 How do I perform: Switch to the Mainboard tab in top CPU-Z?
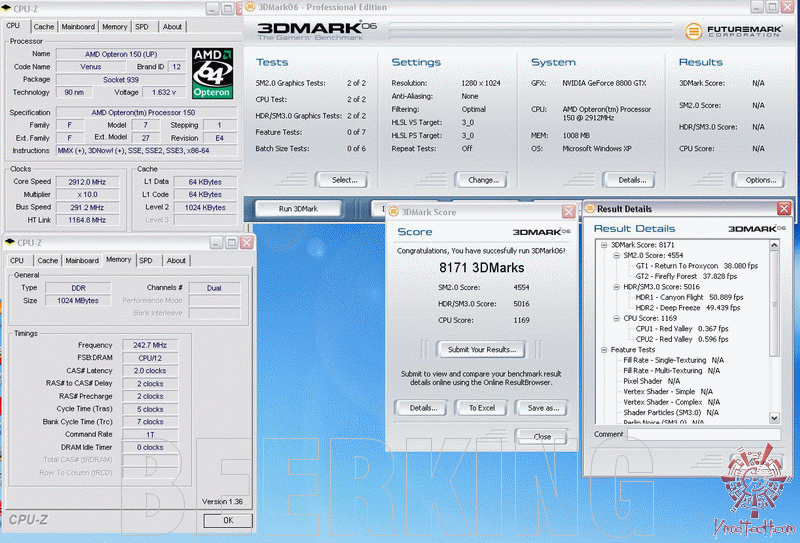coord(78,27)
